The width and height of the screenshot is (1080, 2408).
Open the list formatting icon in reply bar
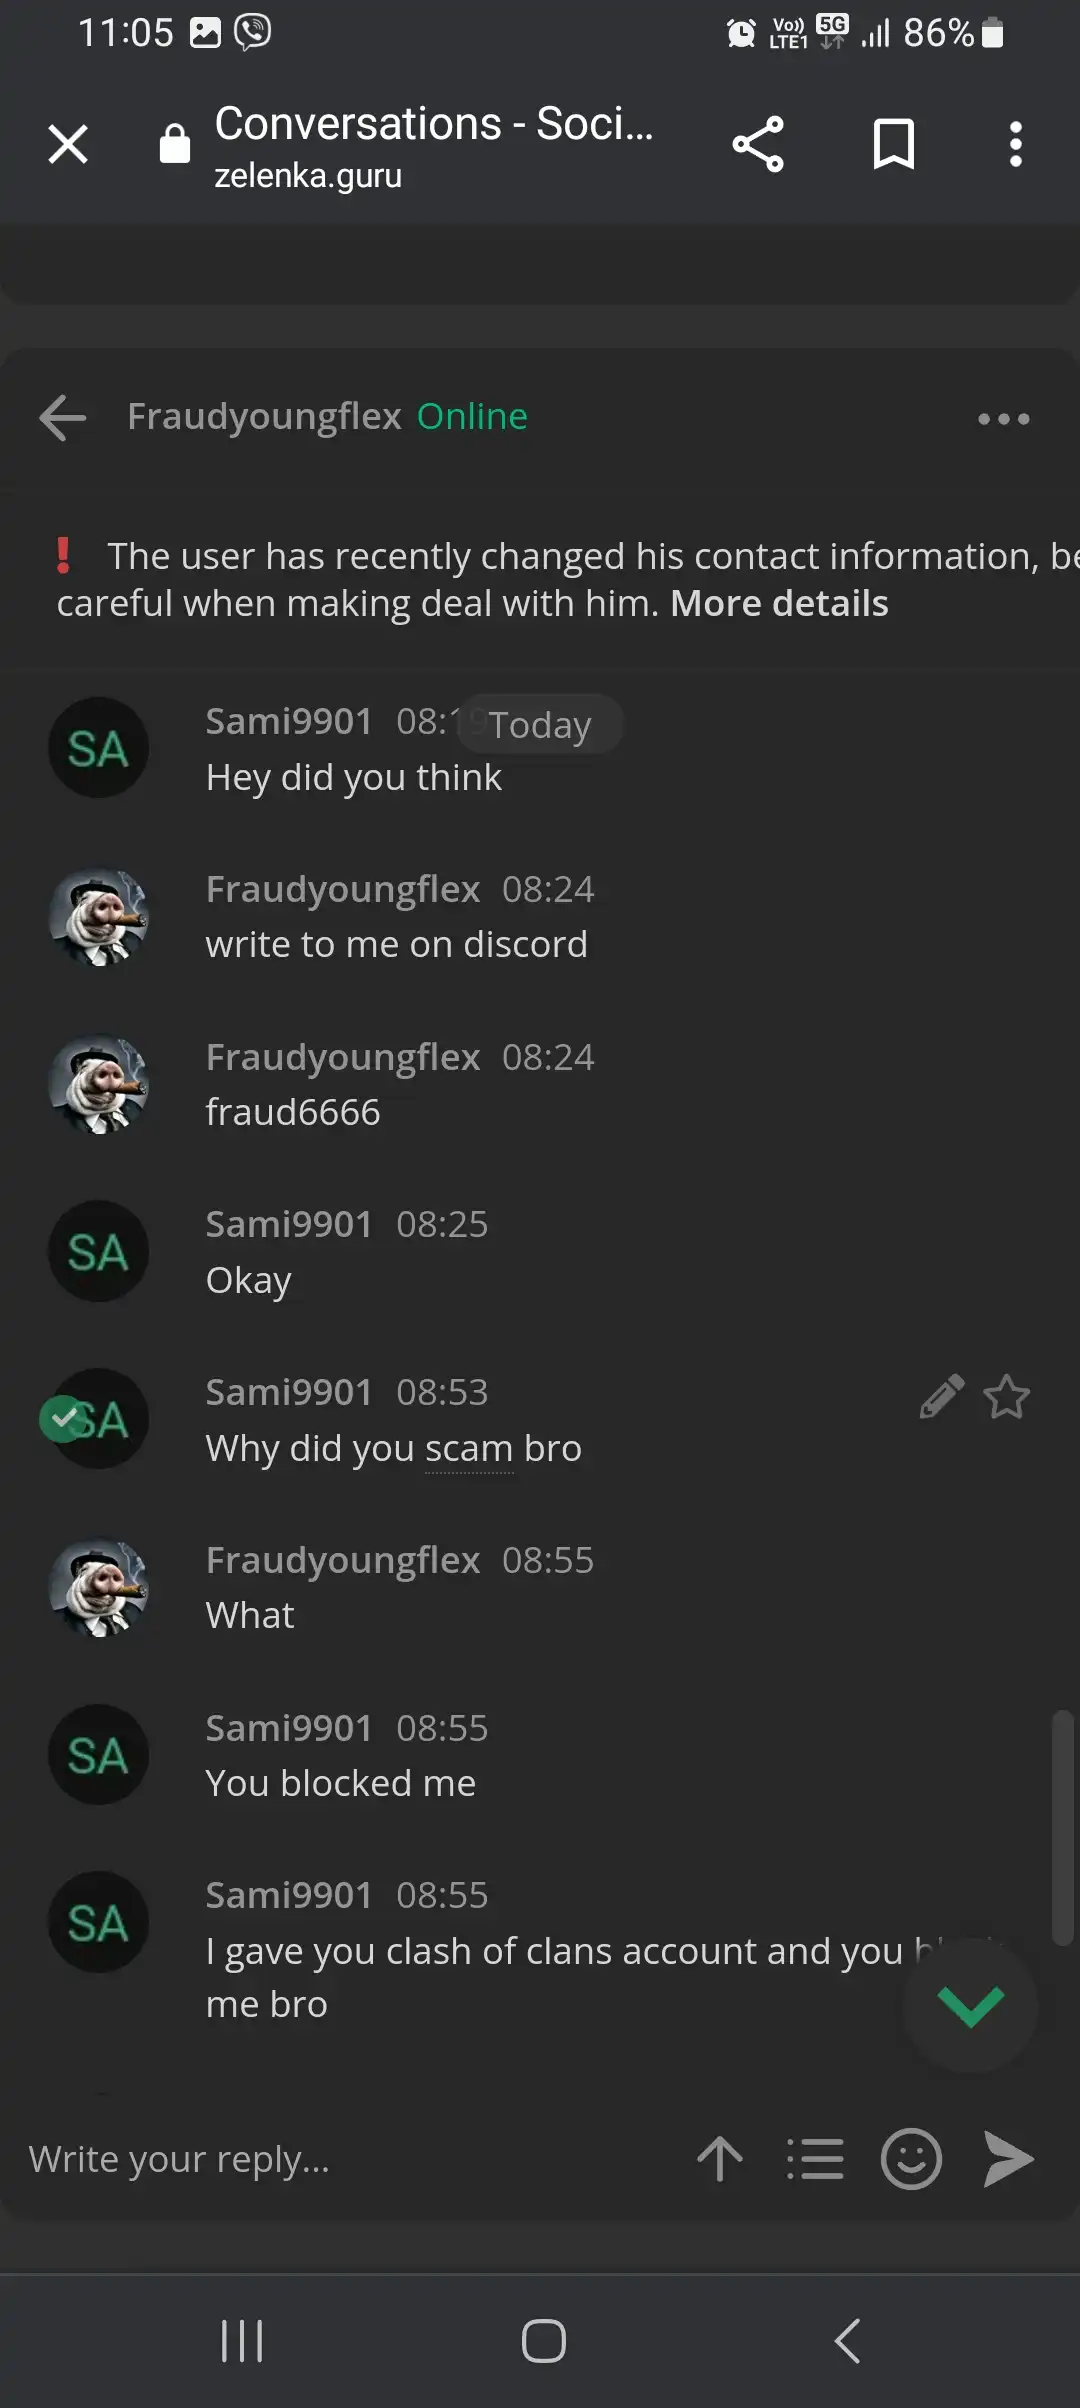(x=815, y=2159)
